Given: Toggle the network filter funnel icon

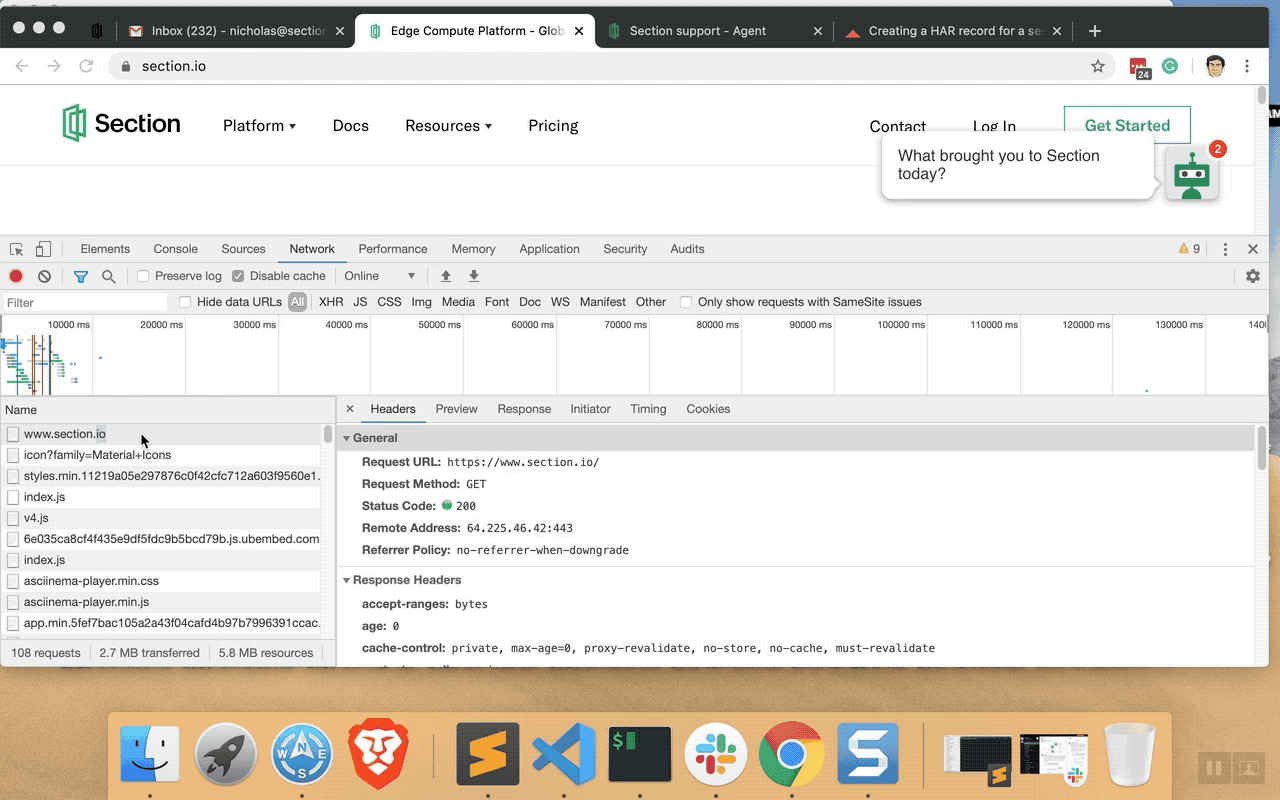Looking at the screenshot, I should click(81, 276).
